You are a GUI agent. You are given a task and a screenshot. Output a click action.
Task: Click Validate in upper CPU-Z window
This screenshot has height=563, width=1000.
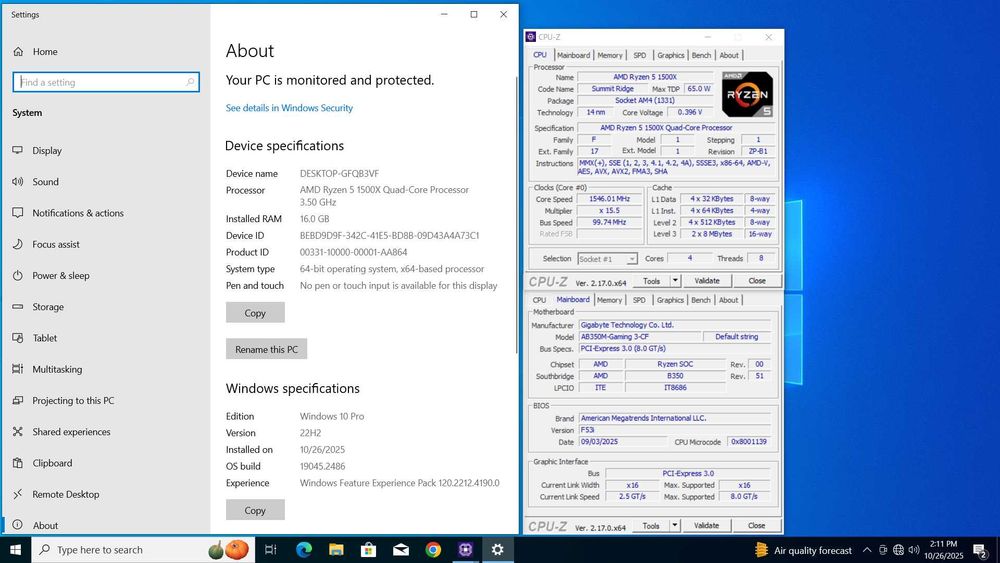pos(707,281)
